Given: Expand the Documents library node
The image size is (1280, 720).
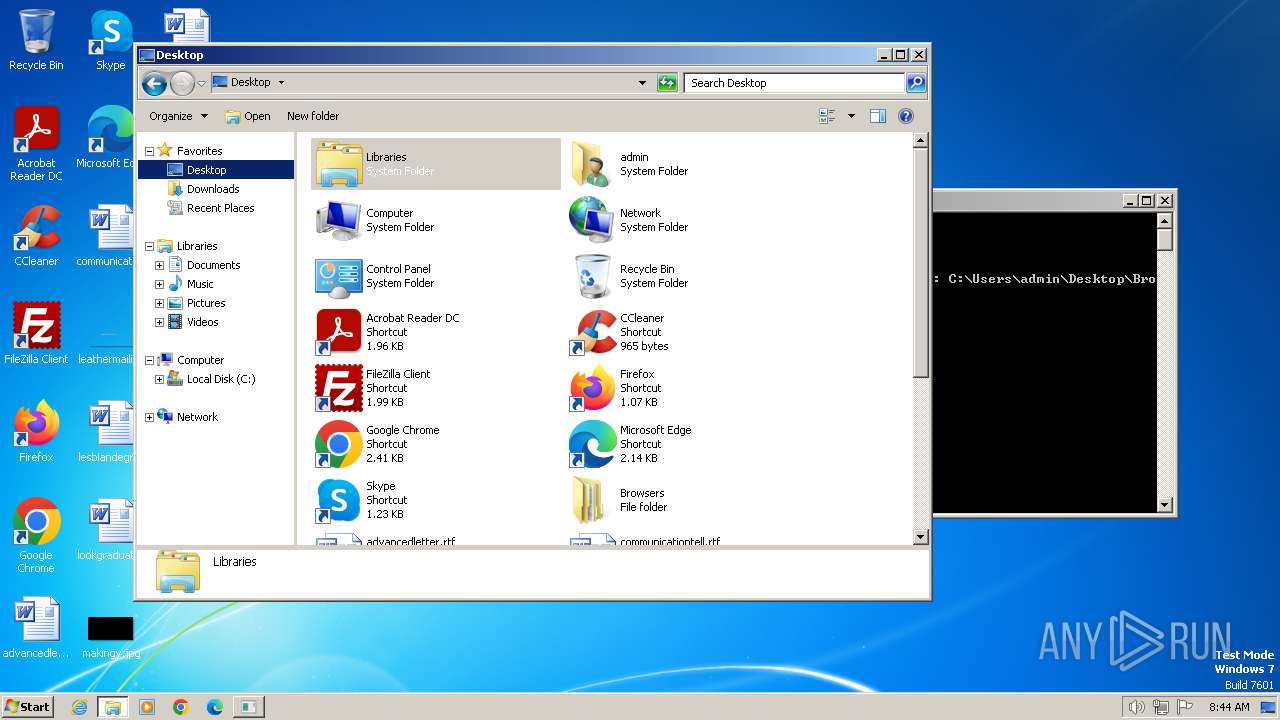Looking at the screenshot, I should pos(159,266).
